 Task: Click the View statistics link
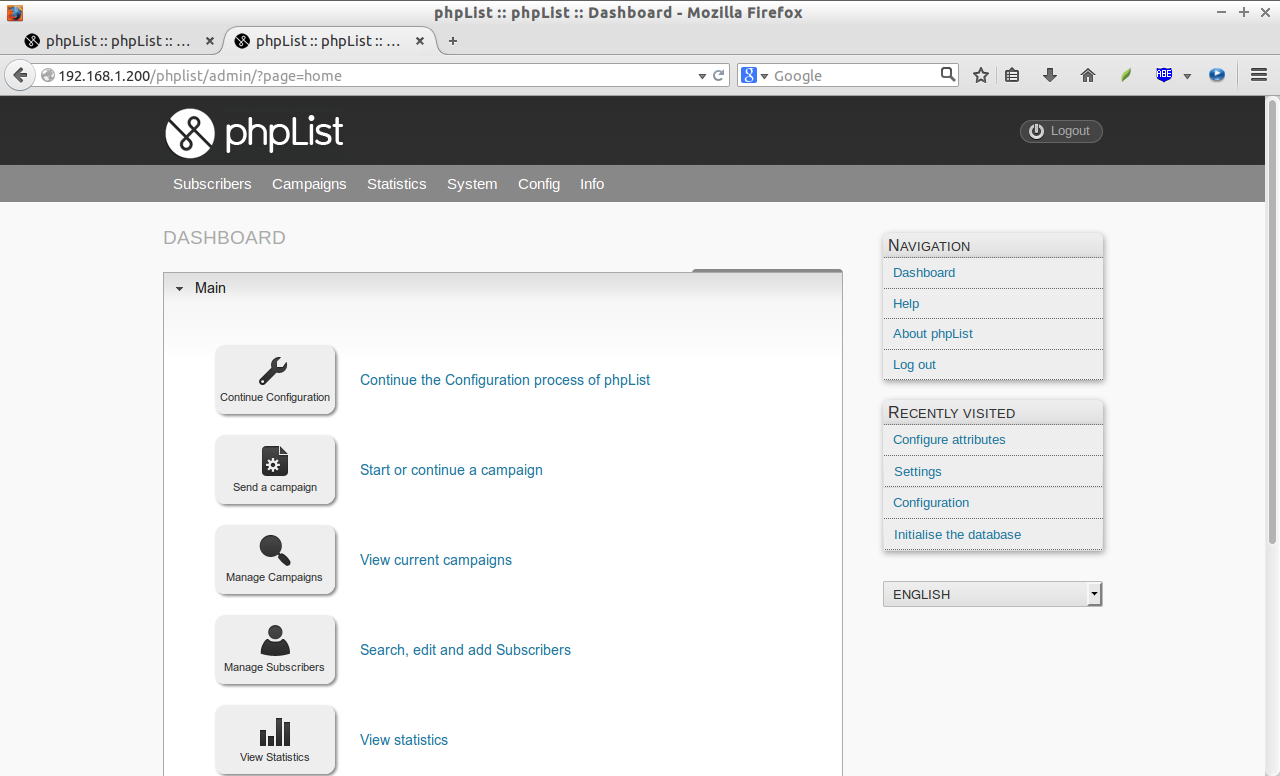point(404,740)
